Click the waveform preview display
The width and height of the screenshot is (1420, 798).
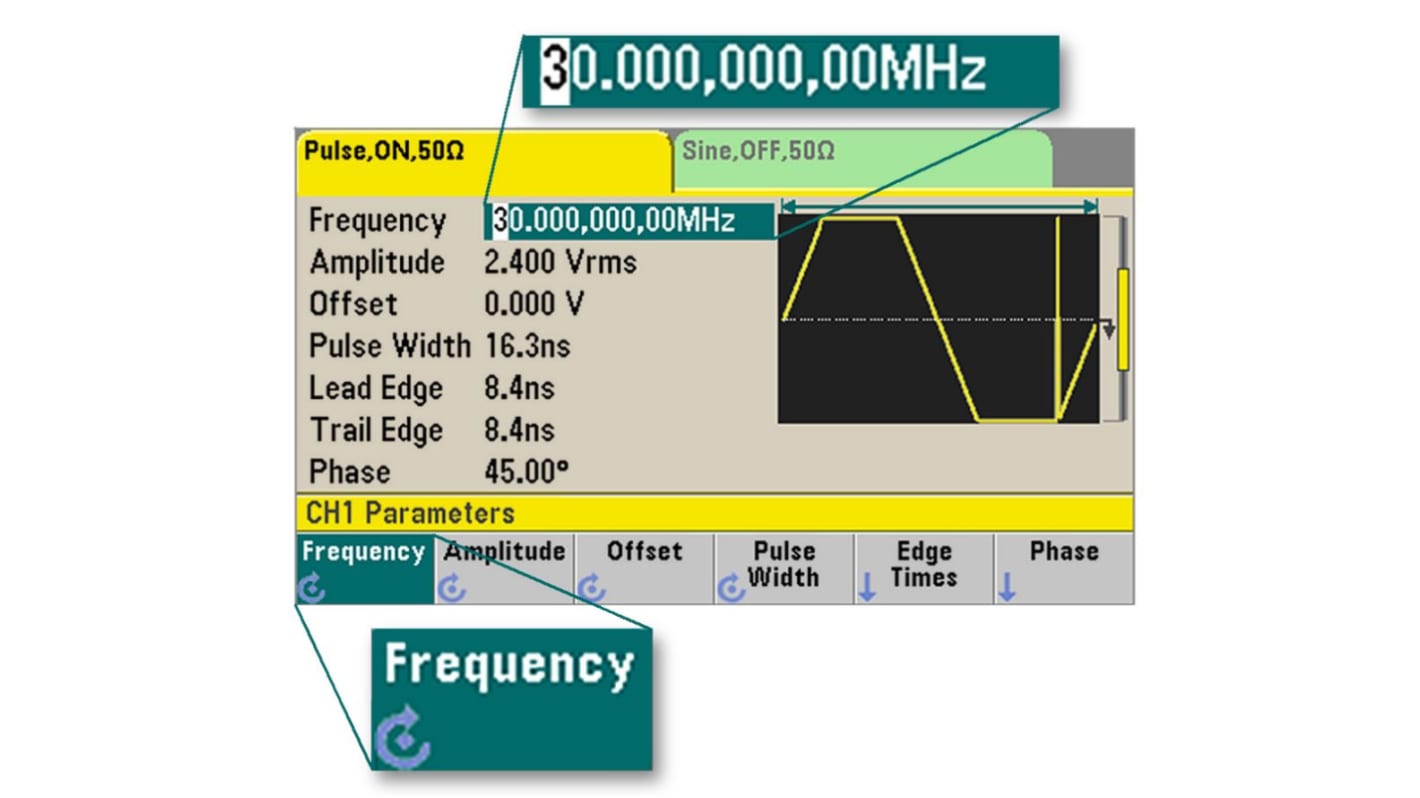point(938,318)
